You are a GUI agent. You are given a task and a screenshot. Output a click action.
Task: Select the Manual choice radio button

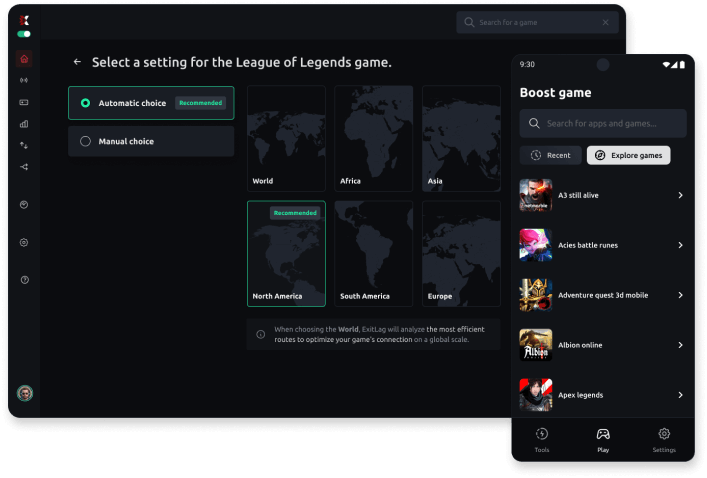click(x=85, y=141)
